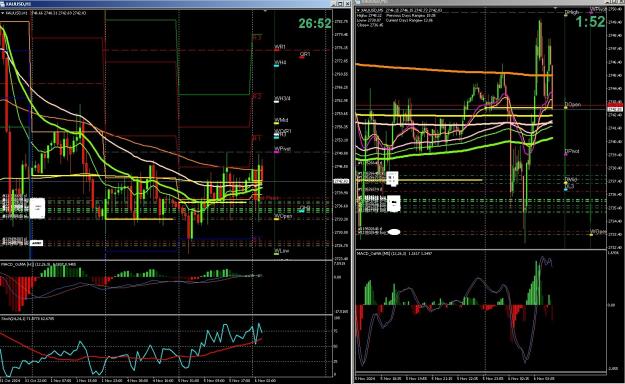Select the 26:52 candle timer on H1 chart
Viewport: 625px width, 384px height.
point(314,24)
